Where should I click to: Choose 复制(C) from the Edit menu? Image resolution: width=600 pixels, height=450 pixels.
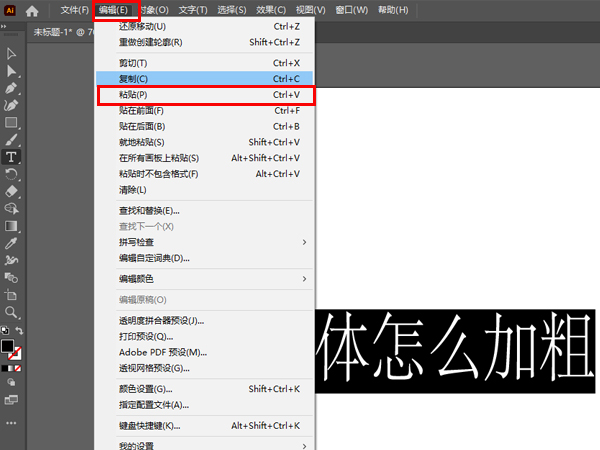coord(205,78)
